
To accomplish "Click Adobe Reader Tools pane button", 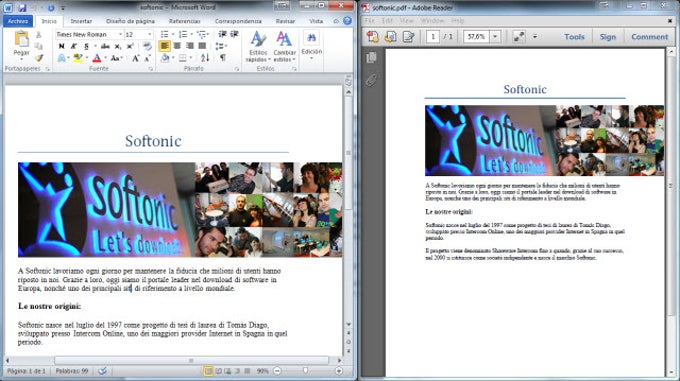I will [574, 37].
